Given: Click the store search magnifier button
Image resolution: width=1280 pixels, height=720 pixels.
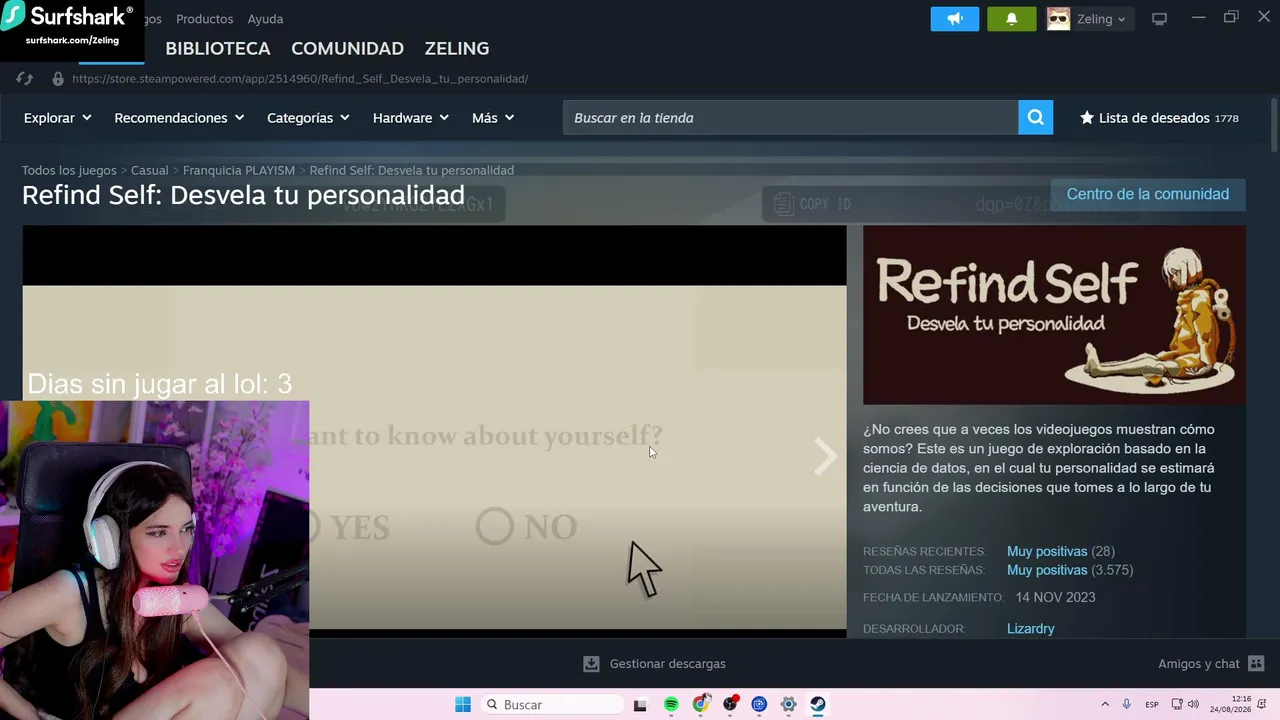Looking at the screenshot, I should pyautogui.click(x=1036, y=118).
